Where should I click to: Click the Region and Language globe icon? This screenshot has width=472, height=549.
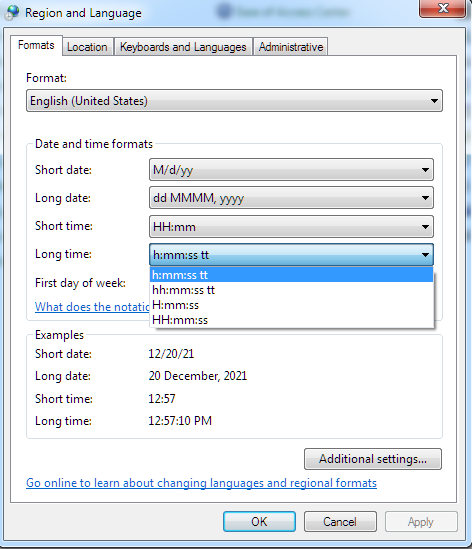tap(12, 13)
